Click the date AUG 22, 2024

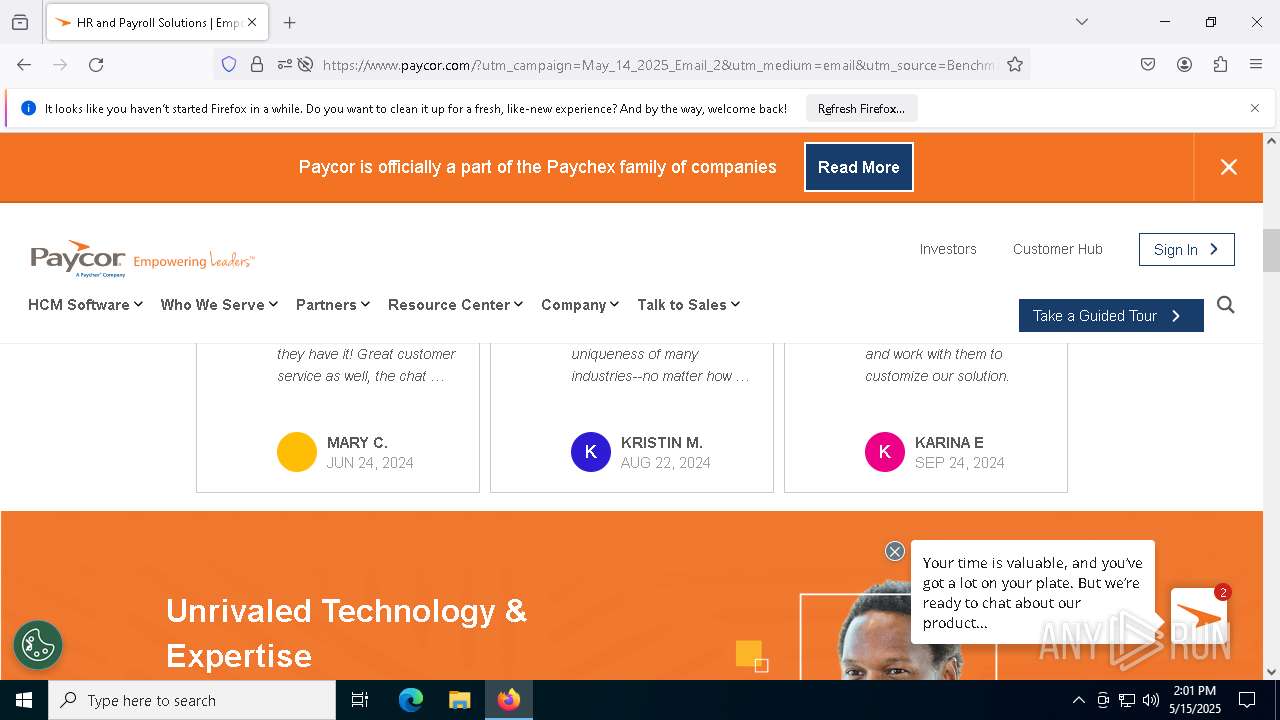coord(665,463)
